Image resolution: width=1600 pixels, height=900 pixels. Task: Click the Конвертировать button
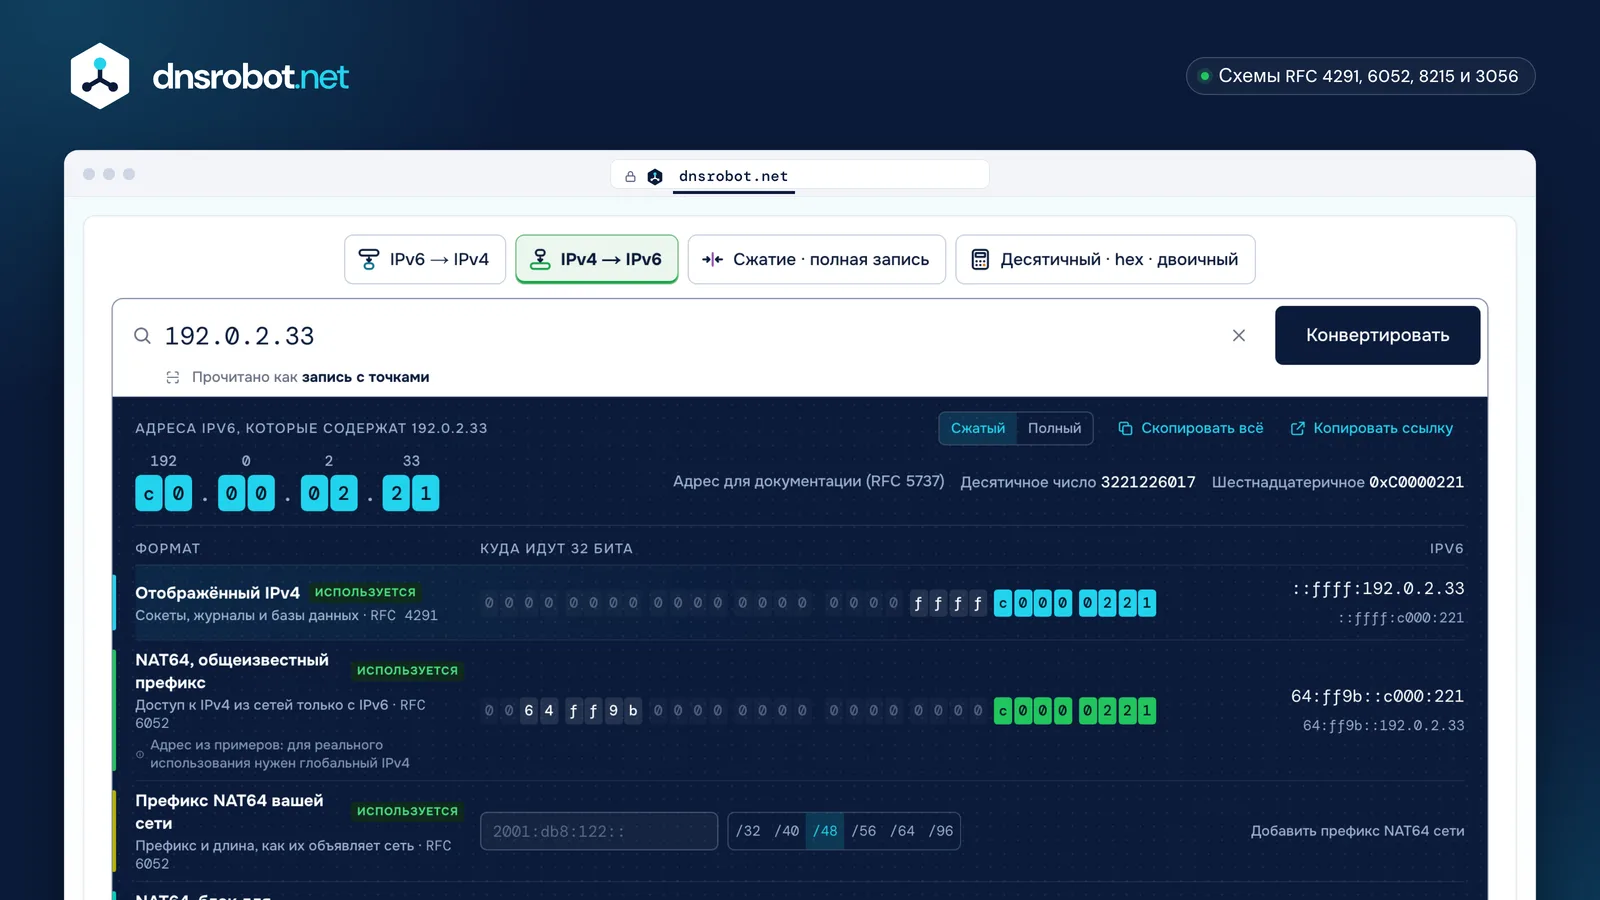pos(1377,335)
